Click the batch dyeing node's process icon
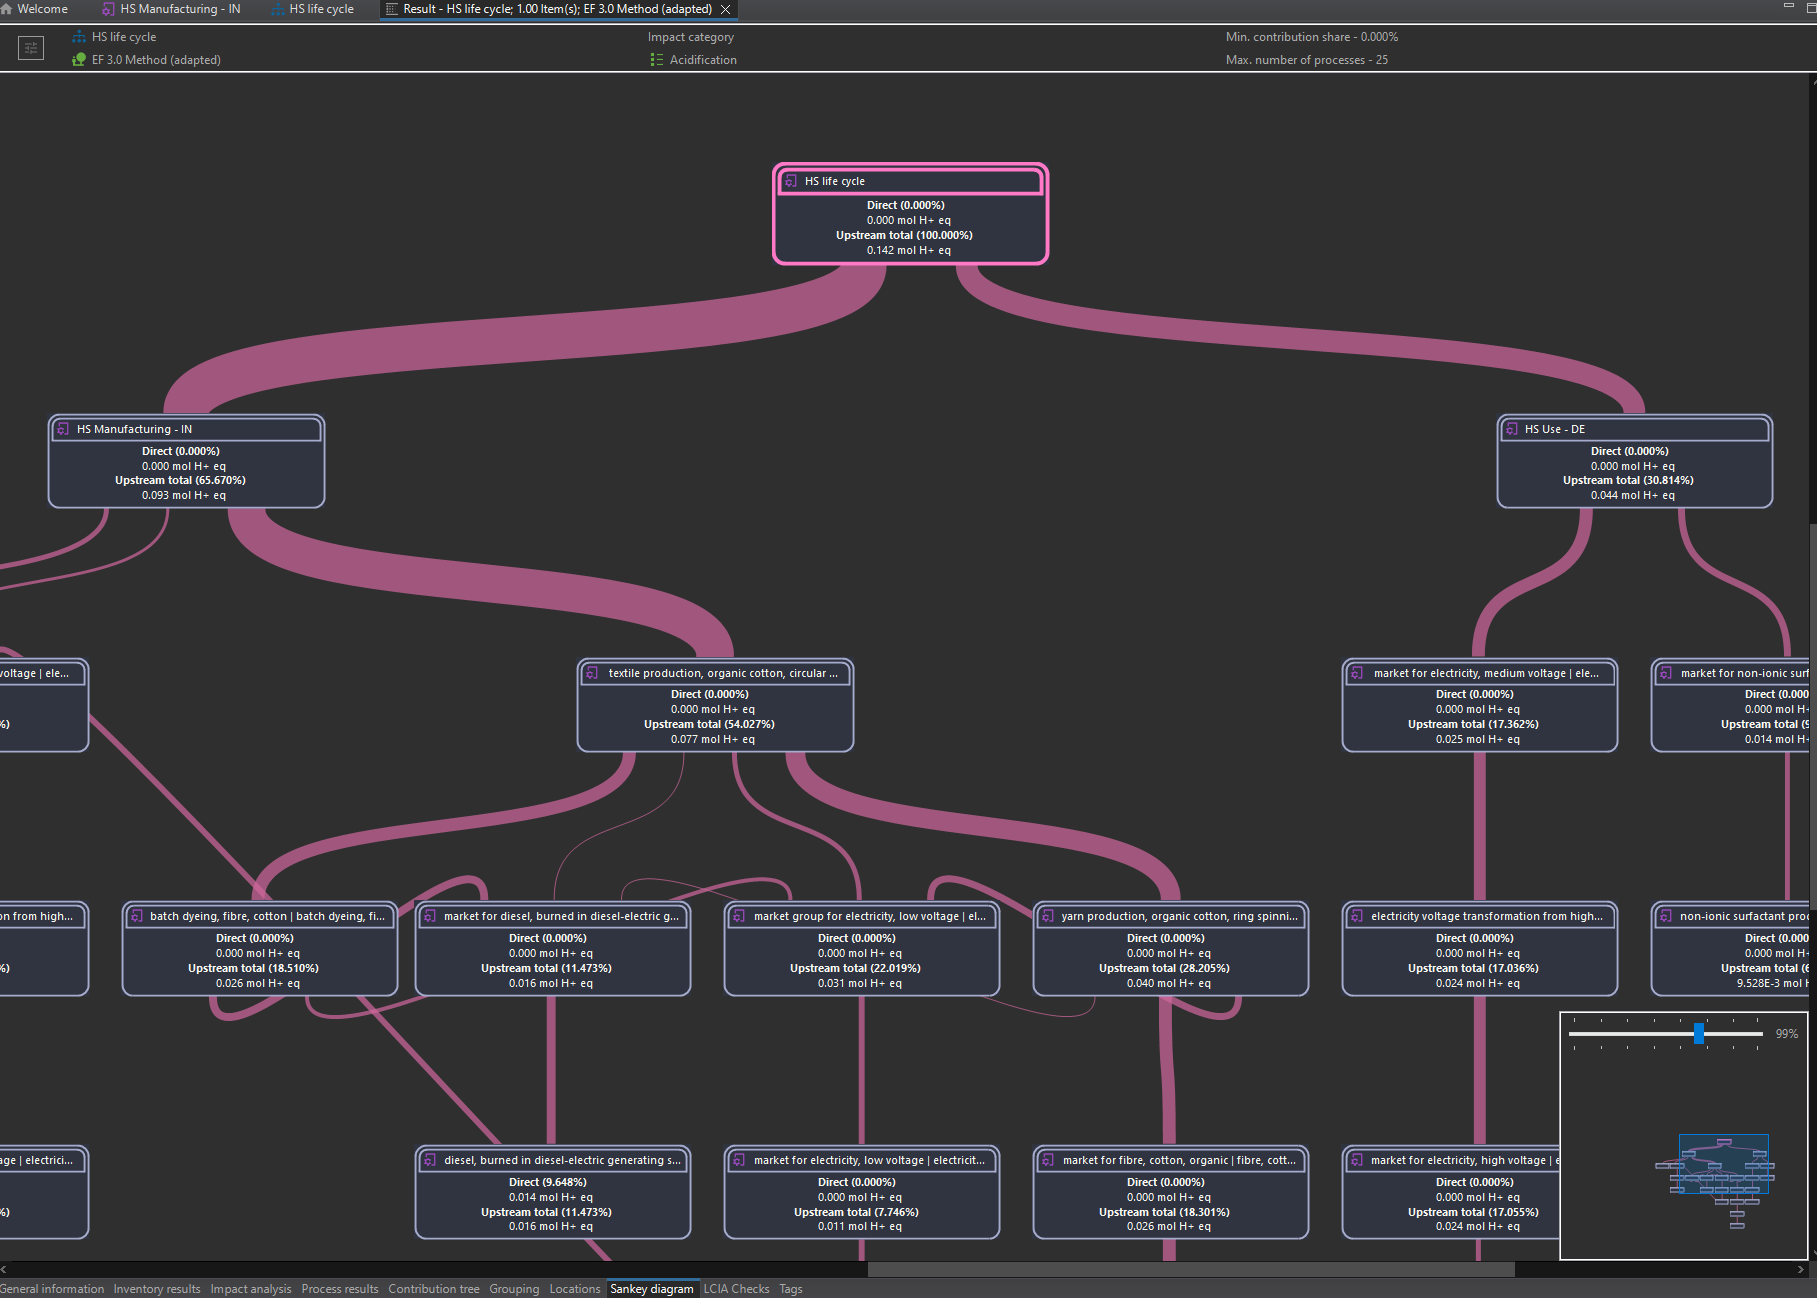The width and height of the screenshot is (1817, 1298). point(137,916)
